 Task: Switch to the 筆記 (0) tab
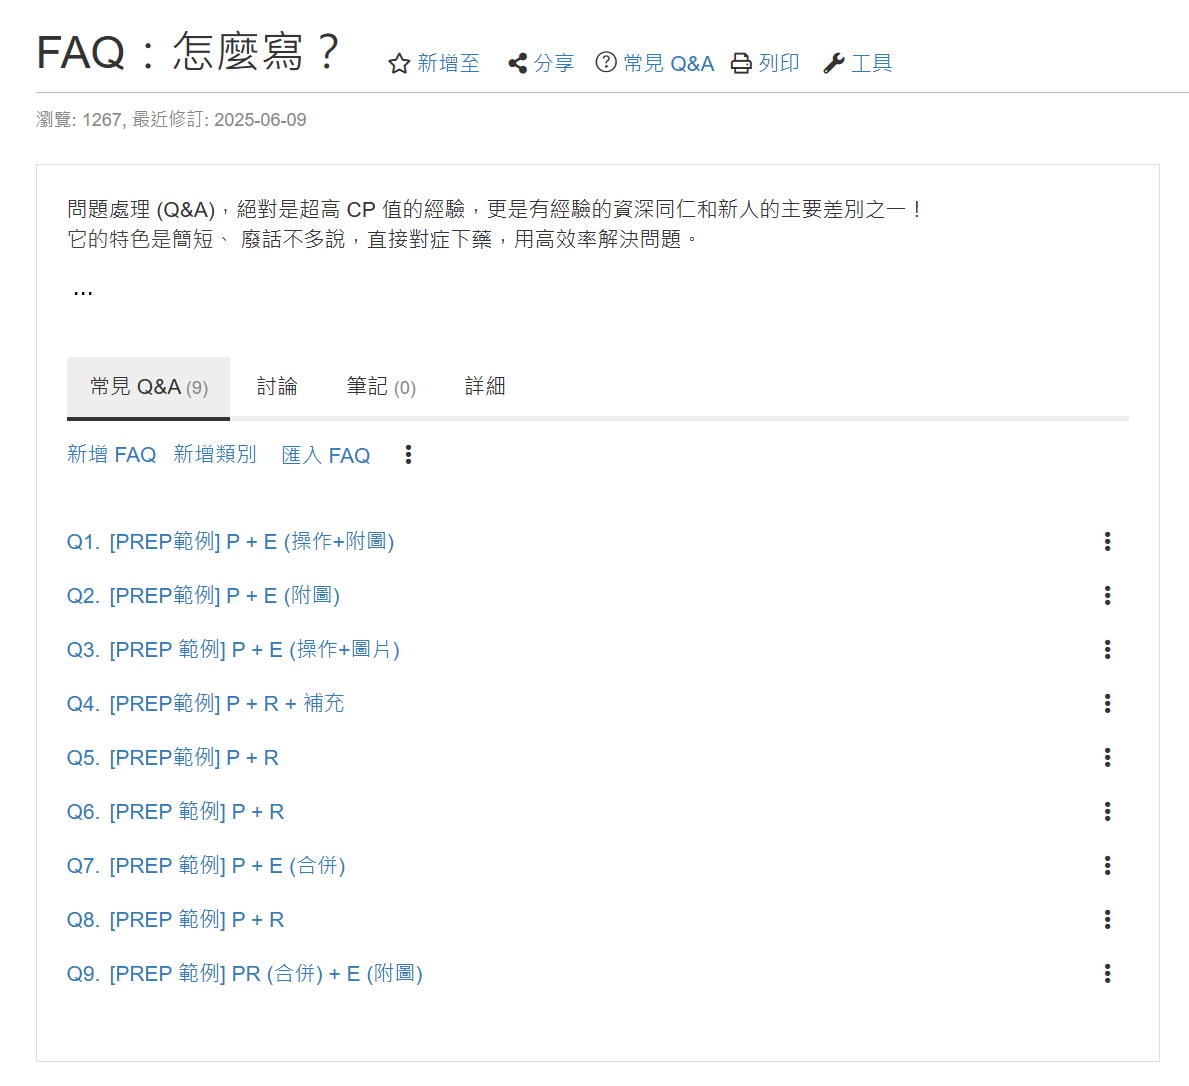pos(381,387)
